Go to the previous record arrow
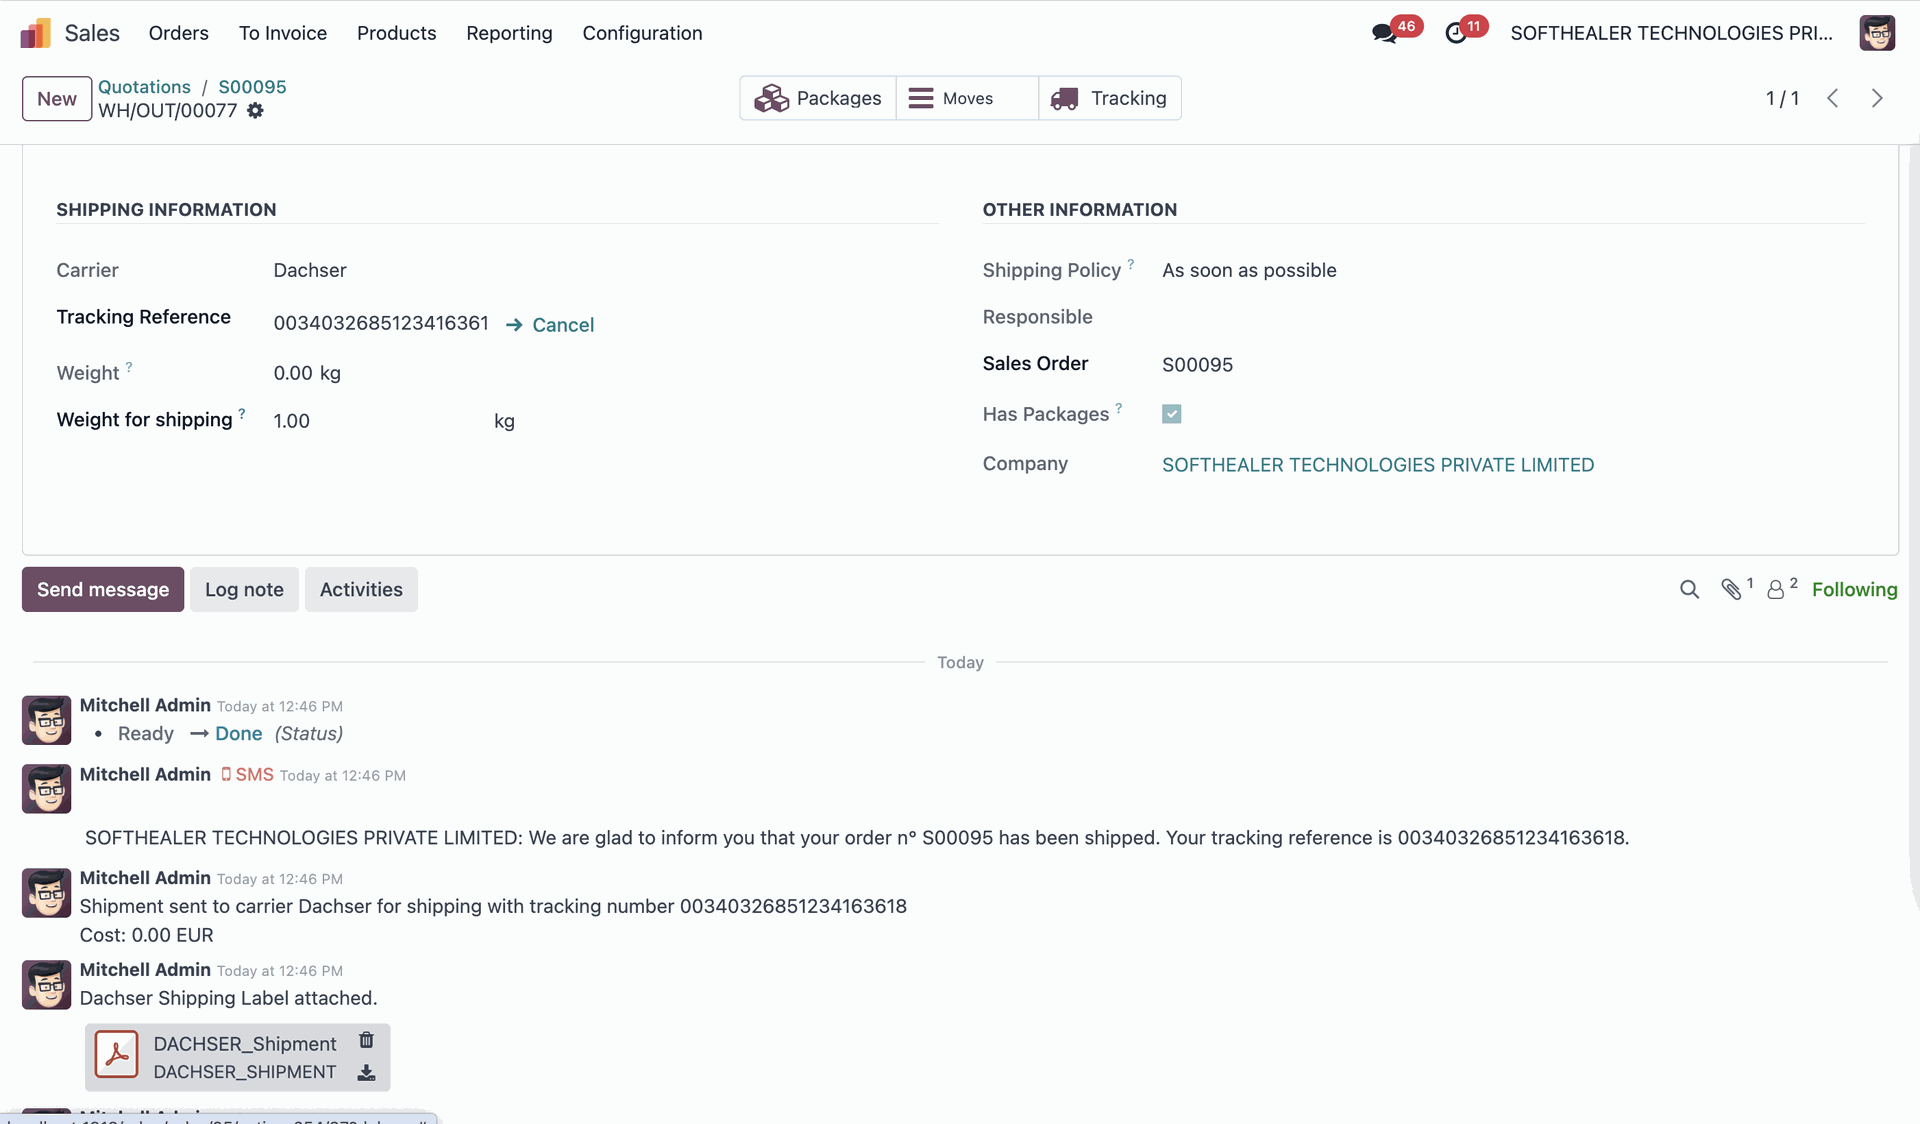 [x=1832, y=98]
